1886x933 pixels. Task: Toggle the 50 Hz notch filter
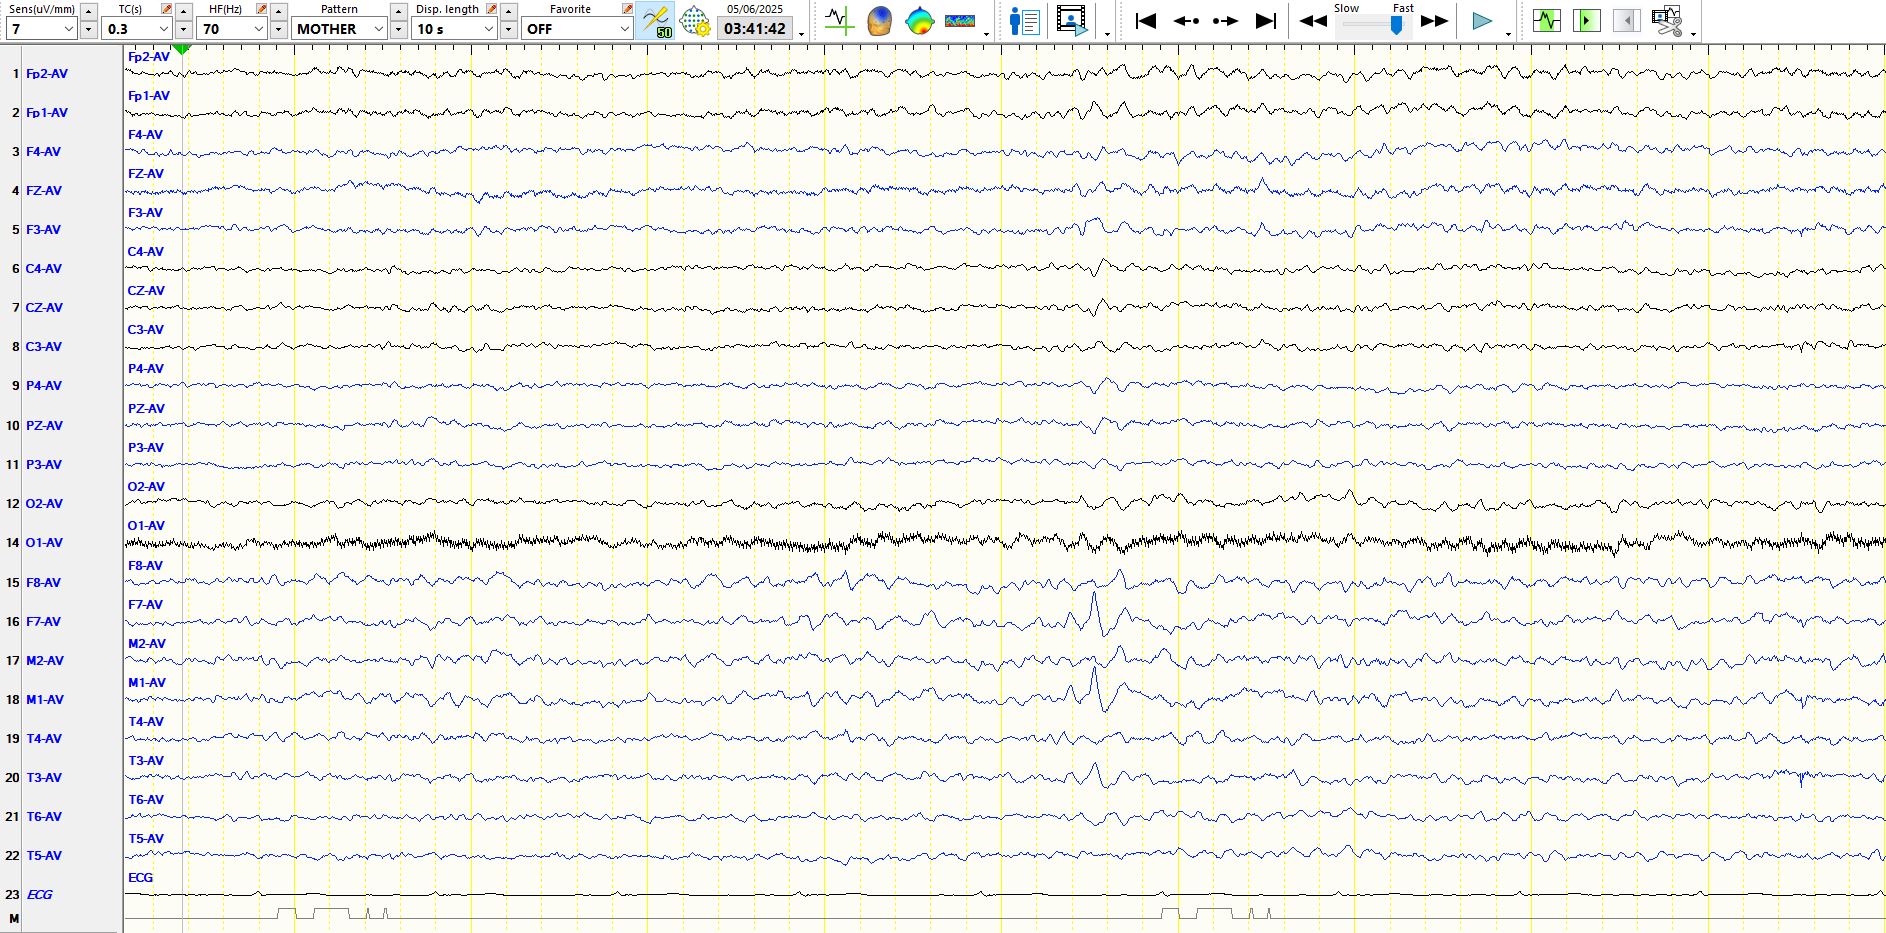[x=655, y=21]
